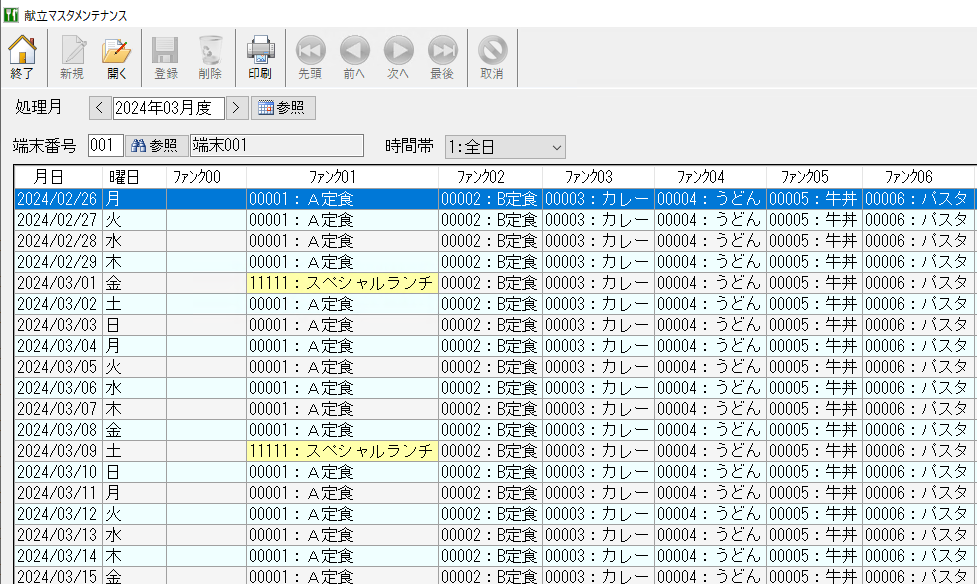Image resolution: width=977 pixels, height=584 pixels.
Task: Click カレー cell in 2024/03/07 row
Action: tap(598, 409)
